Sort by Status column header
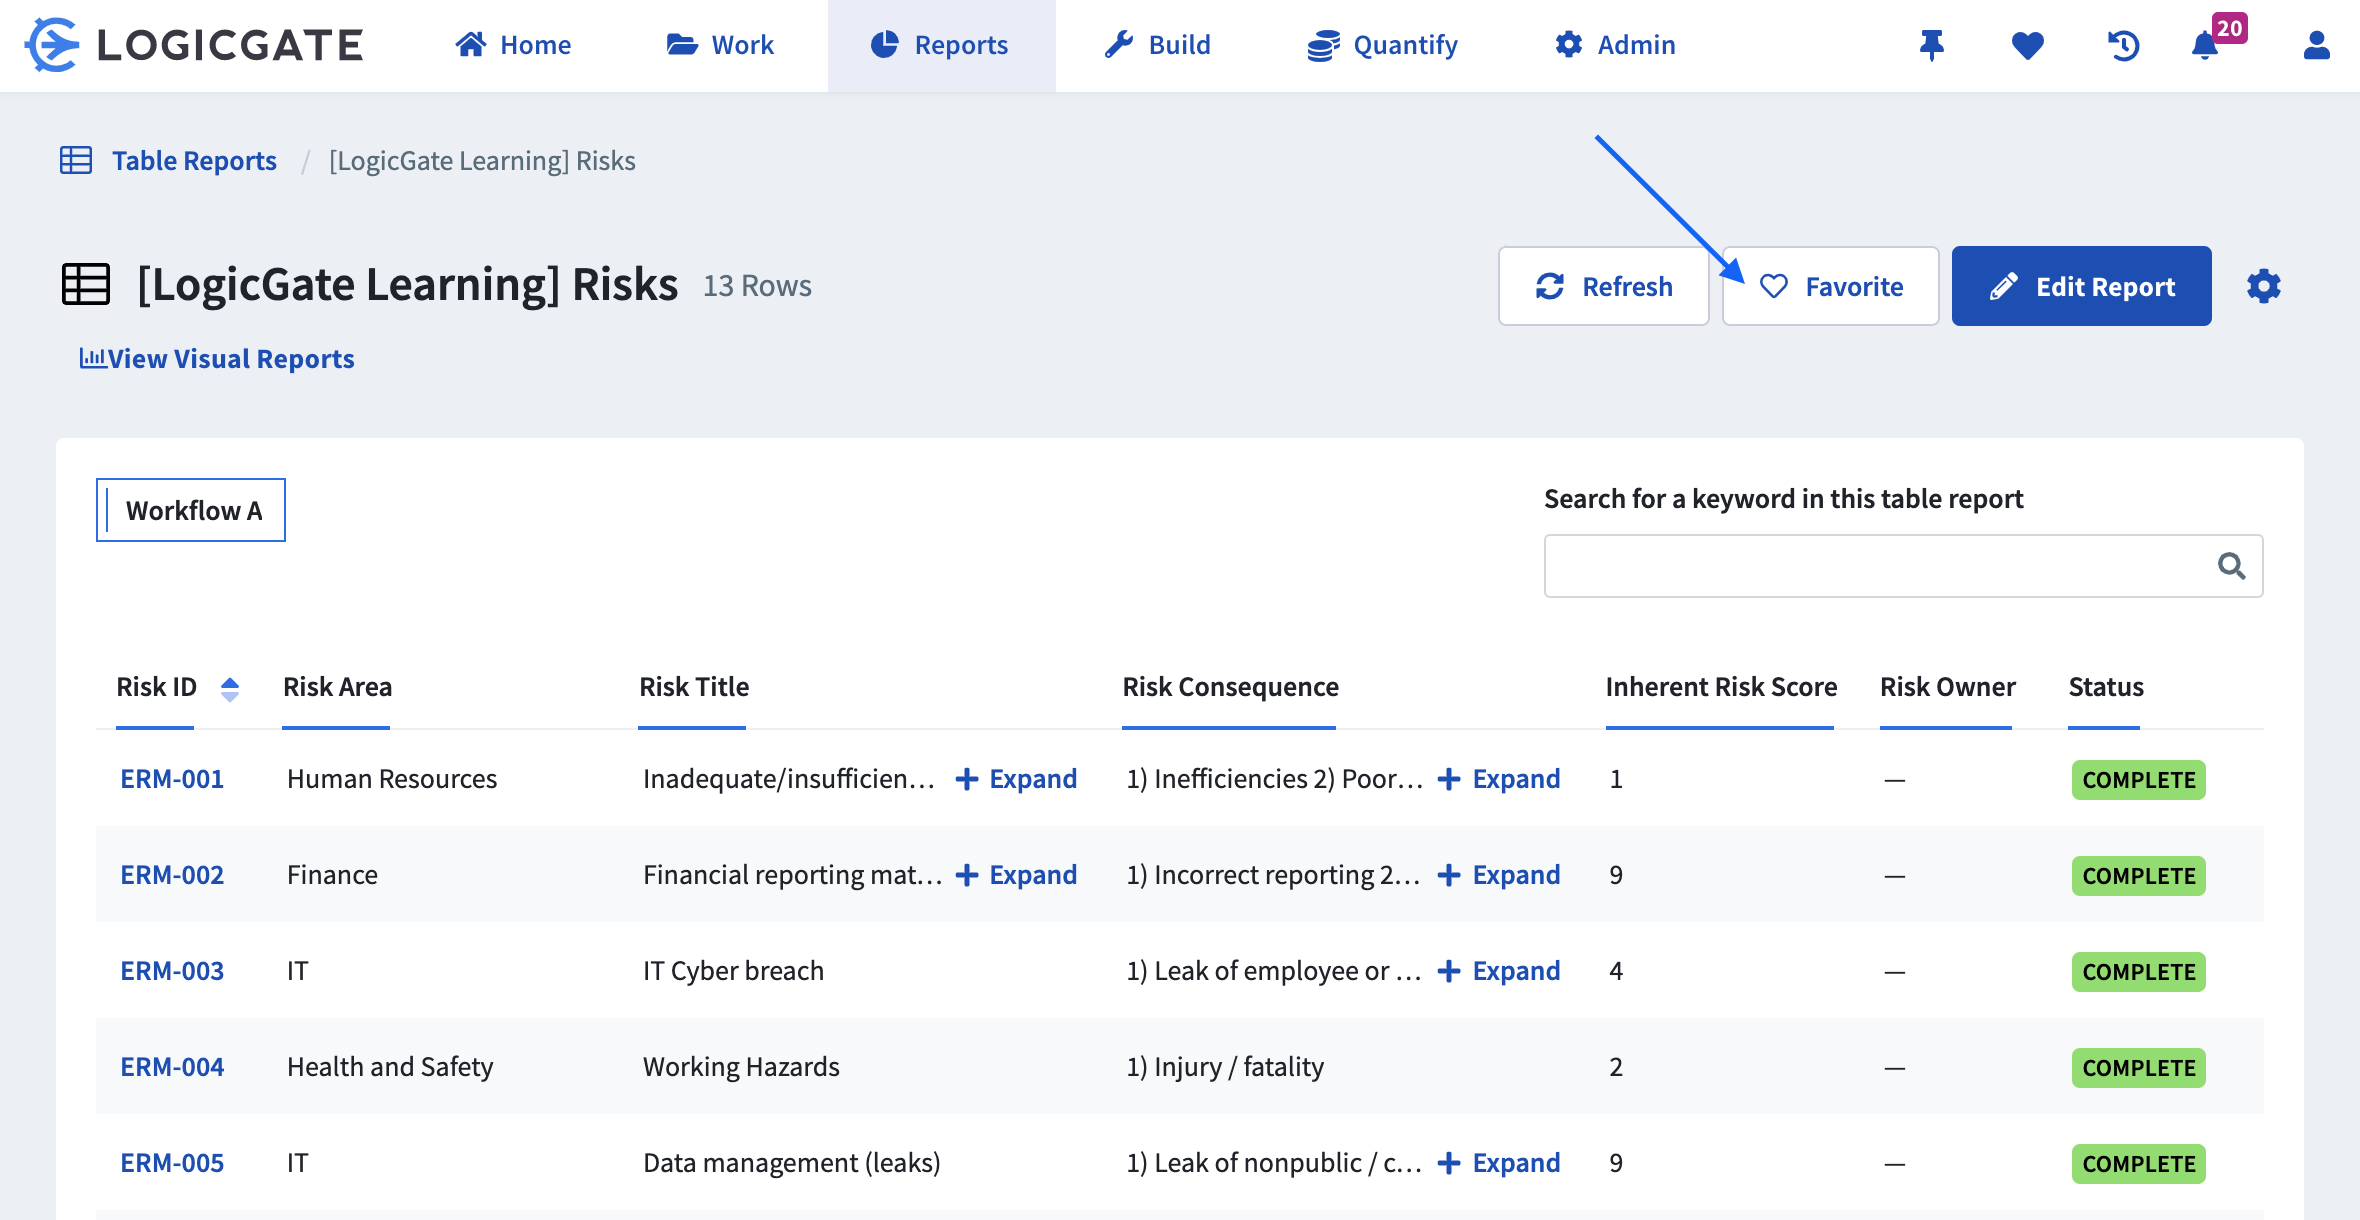 click(2106, 687)
